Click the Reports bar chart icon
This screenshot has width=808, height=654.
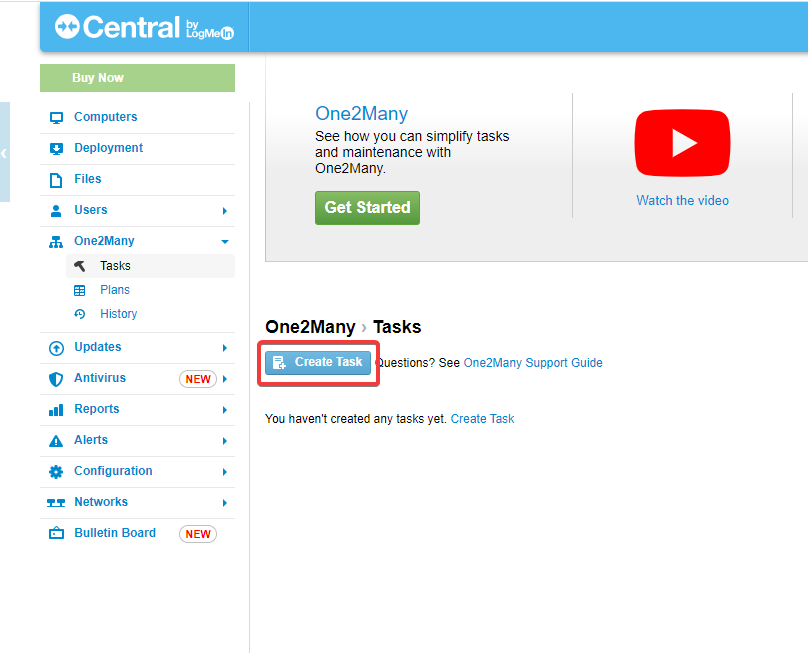[x=56, y=410]
